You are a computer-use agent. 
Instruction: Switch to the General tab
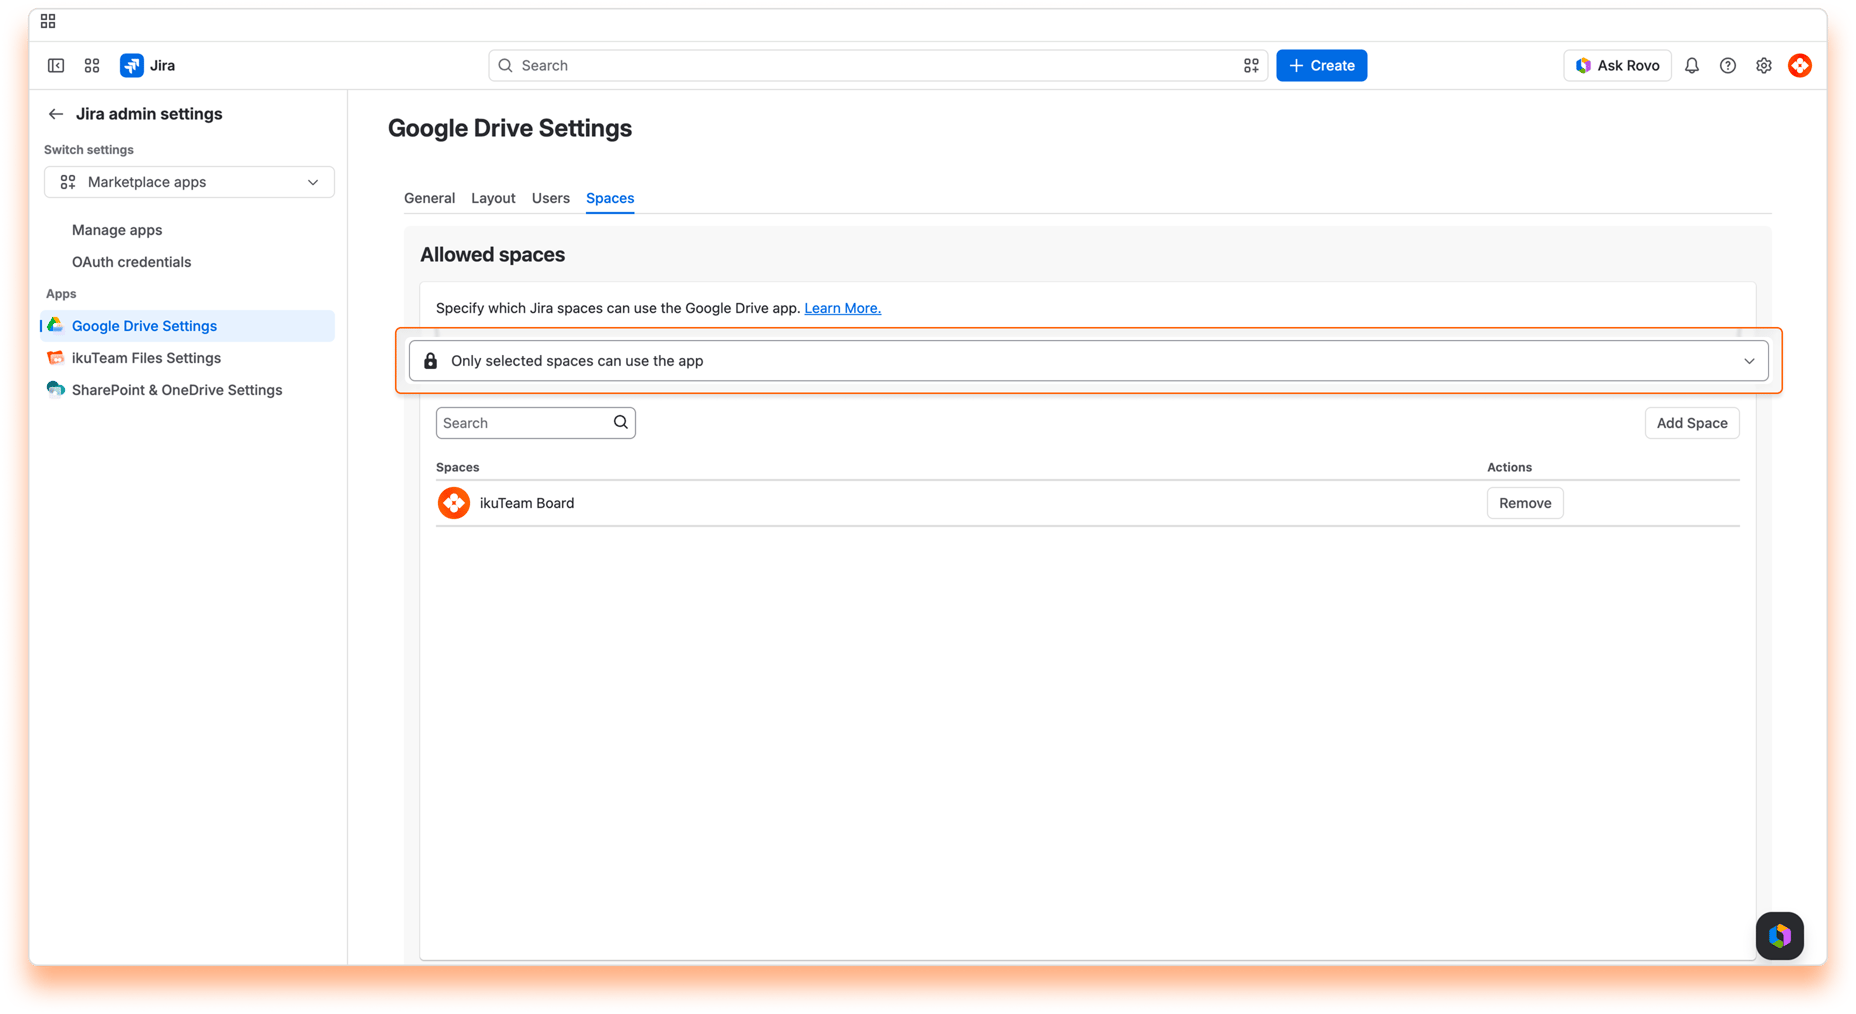(429, 198)
